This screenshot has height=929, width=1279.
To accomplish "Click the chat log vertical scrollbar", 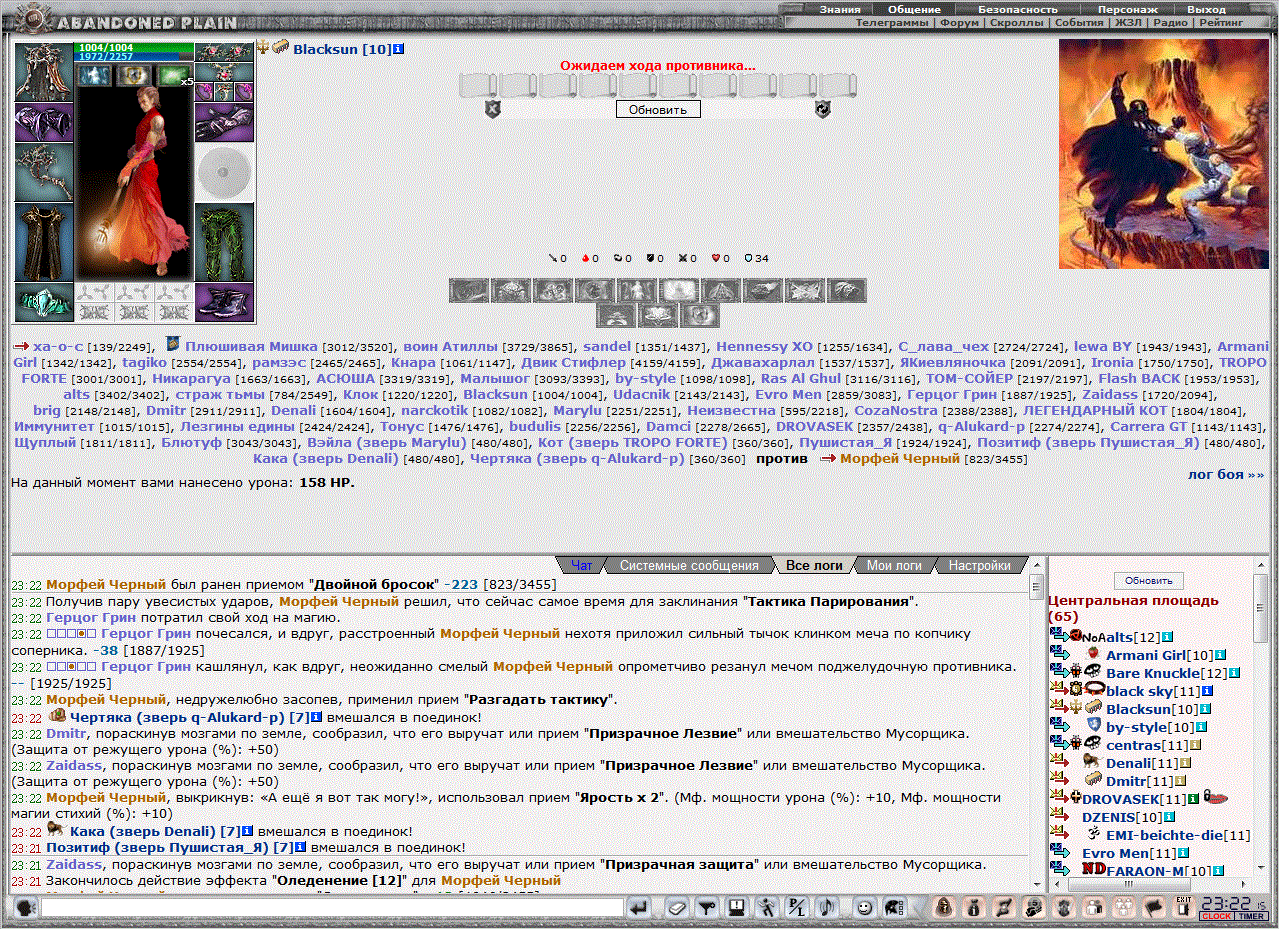I will pyautogui.click(x=1036, y=725).
